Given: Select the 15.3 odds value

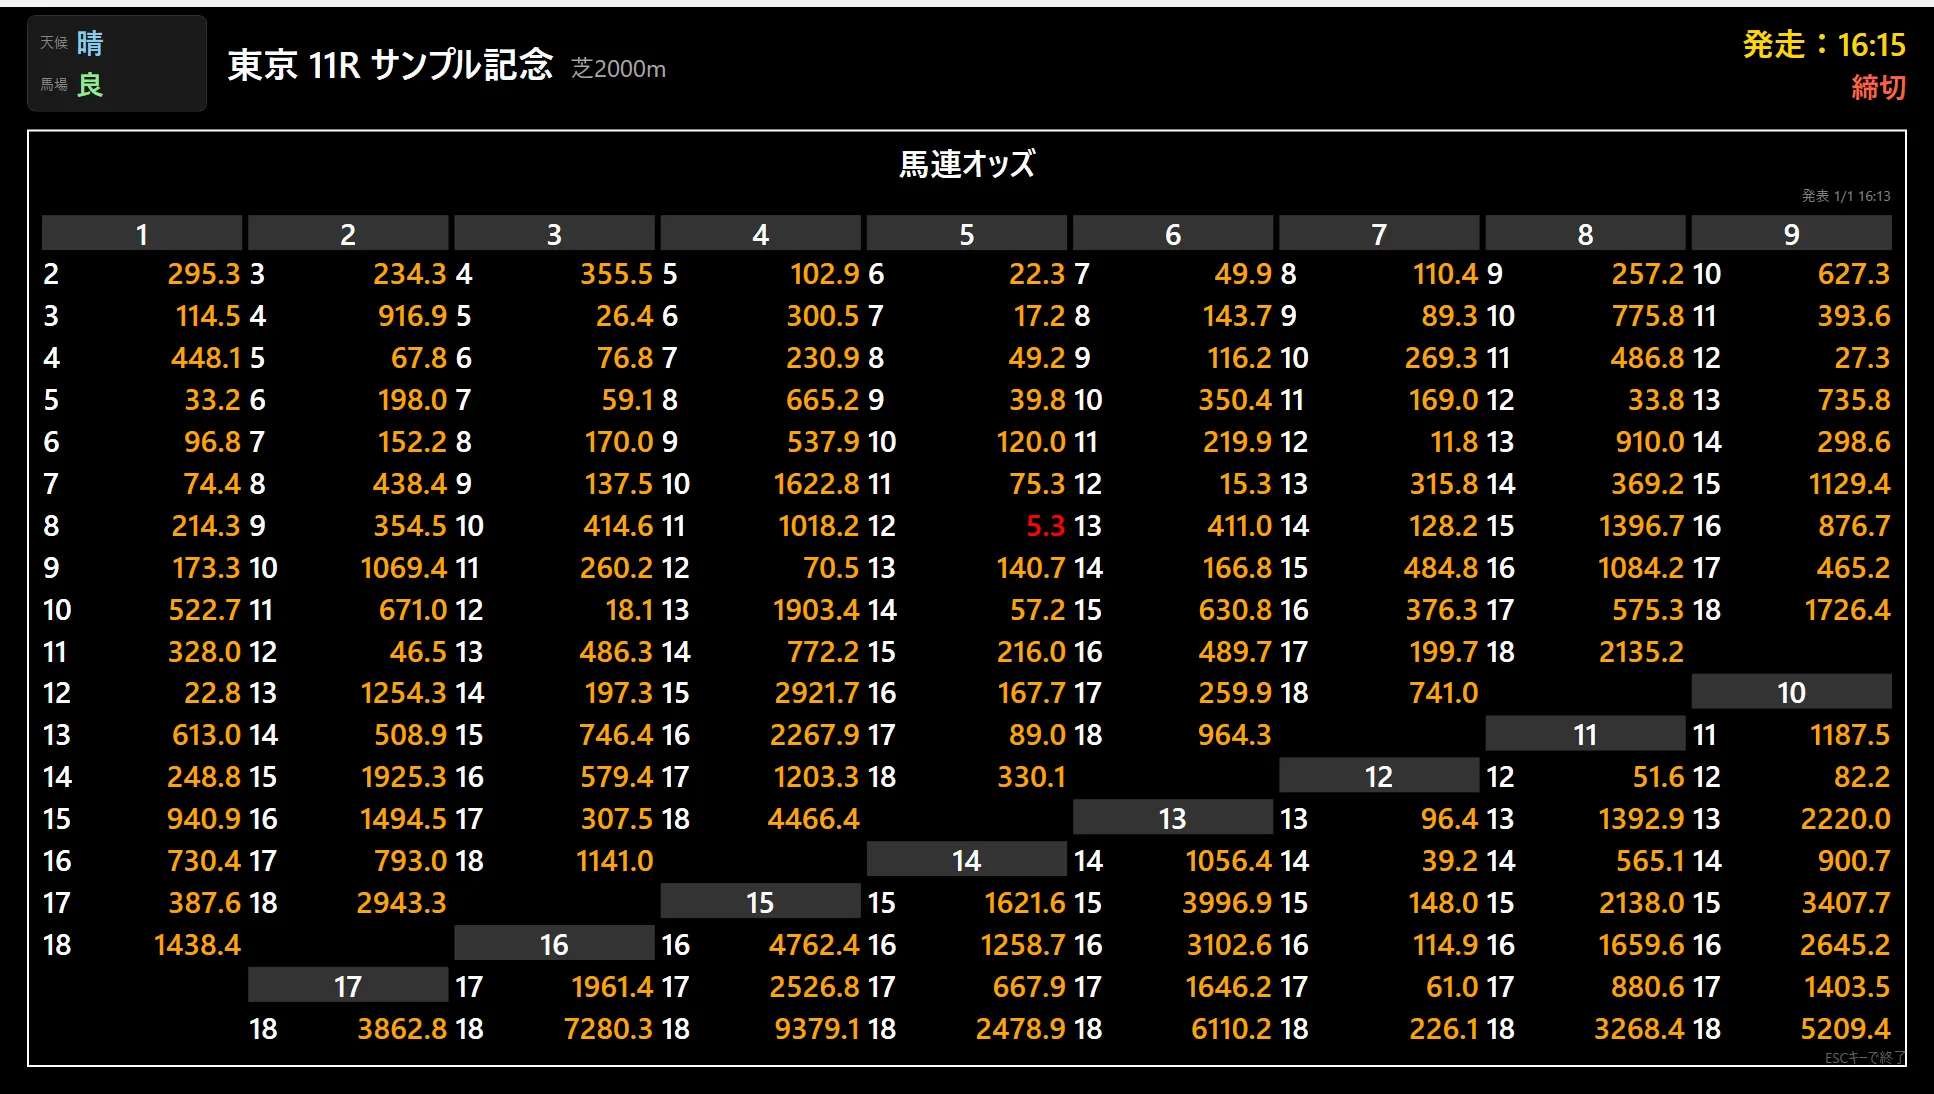Looking at the screenshot, I should click(1245, 483).
